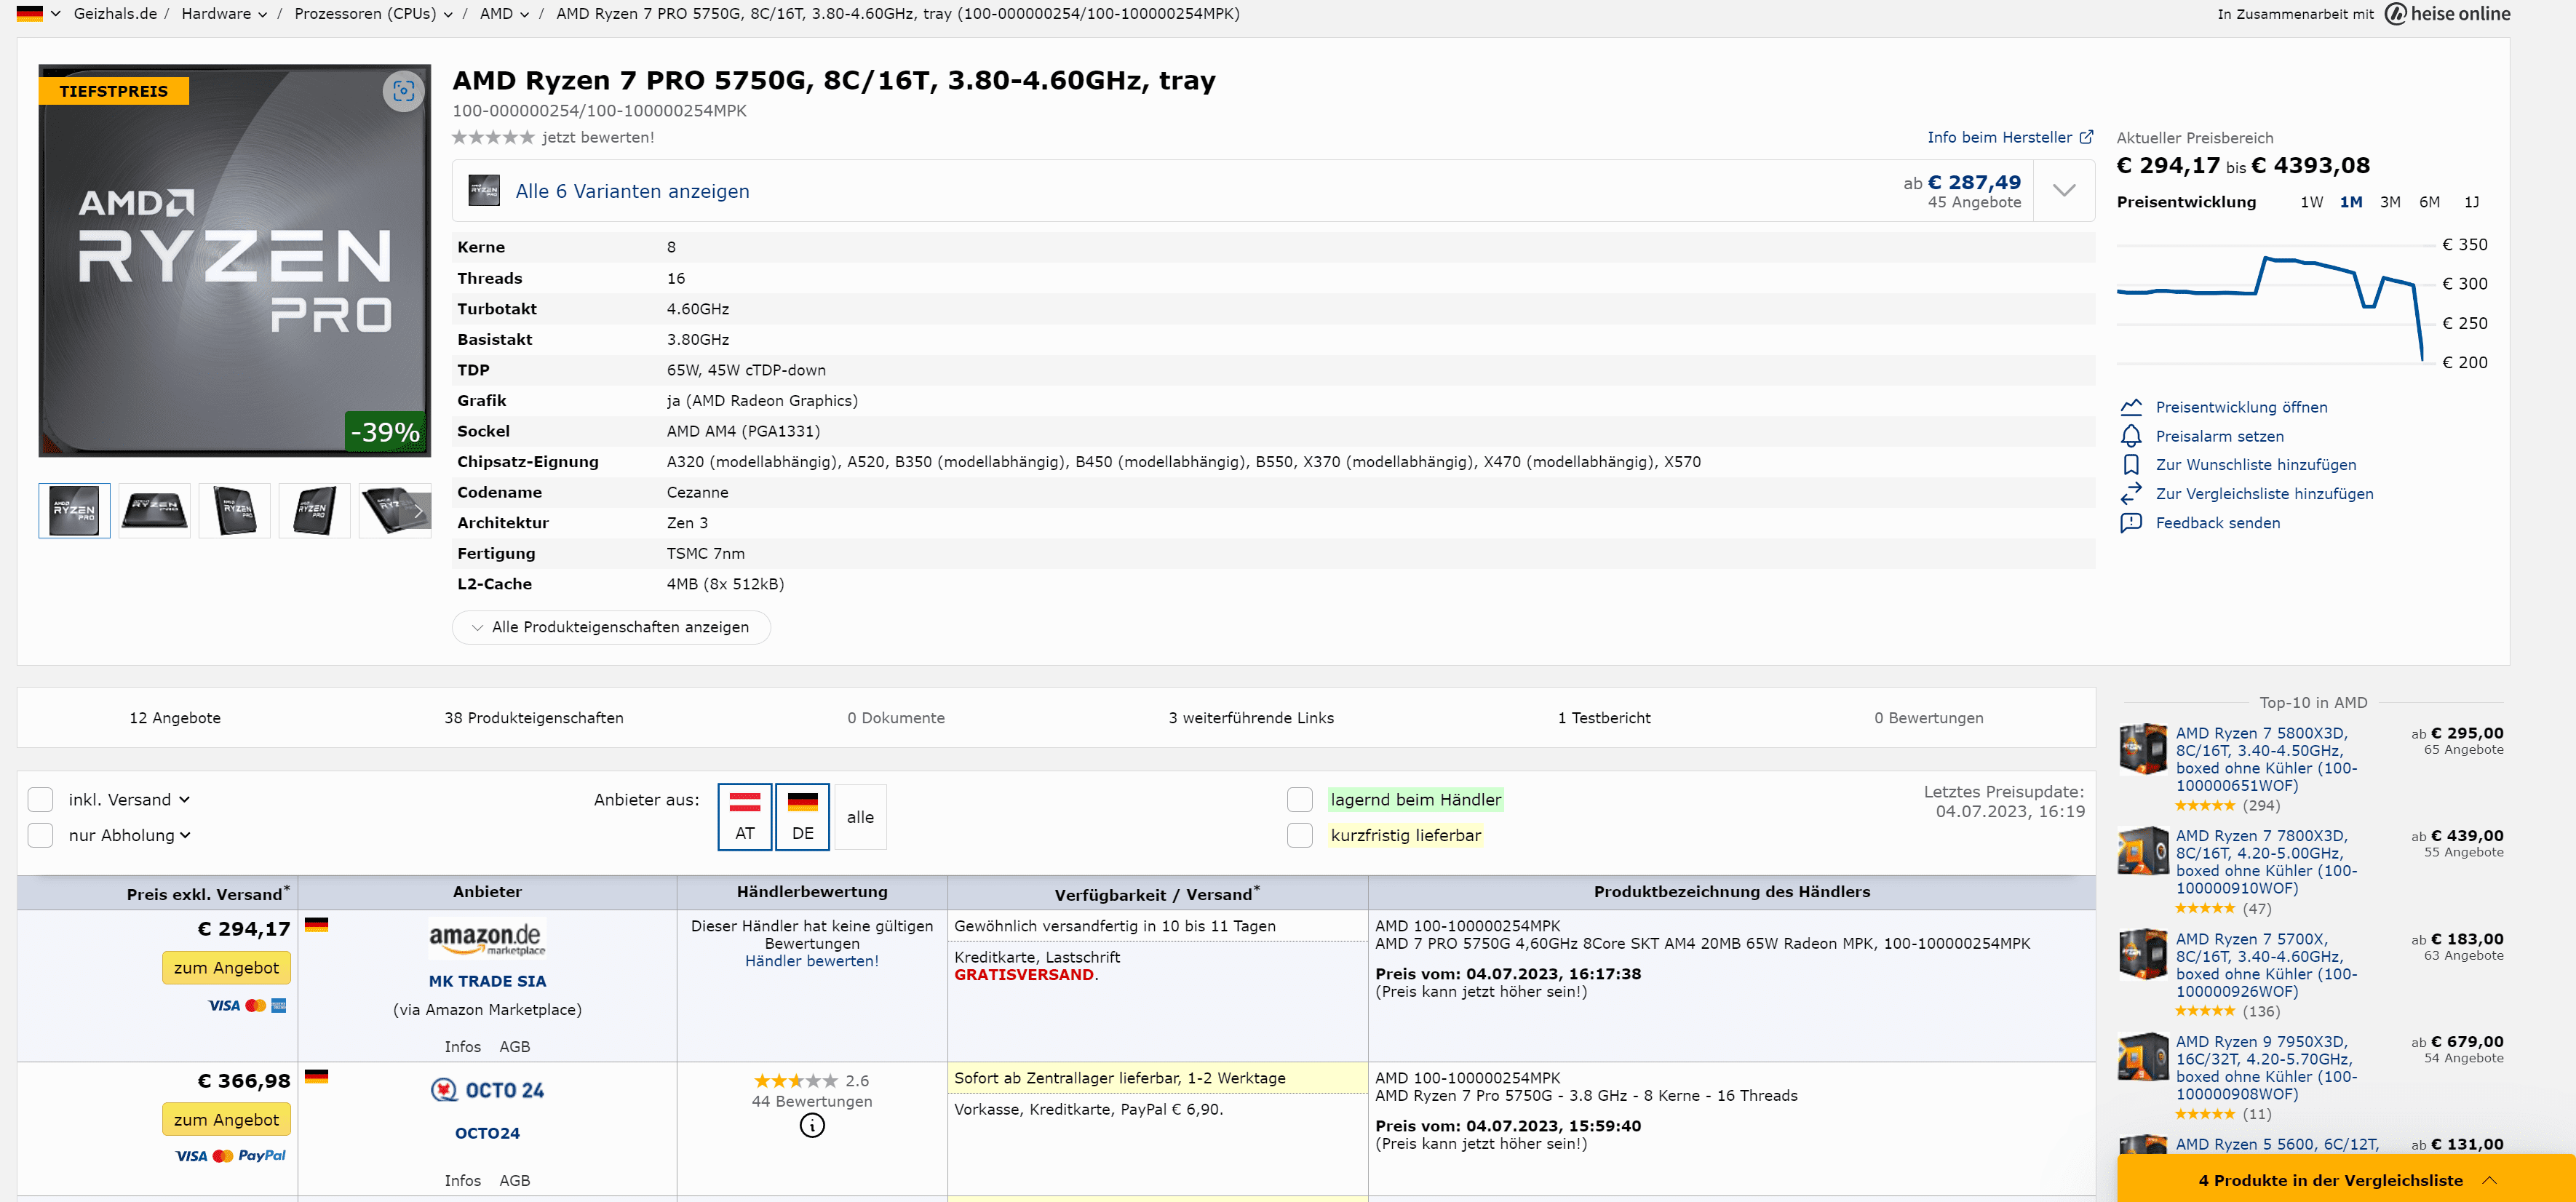Select second angled CPU thumbnail
The width and height of the screenshot is (2576, 1202).
click(x=154, y=511)
